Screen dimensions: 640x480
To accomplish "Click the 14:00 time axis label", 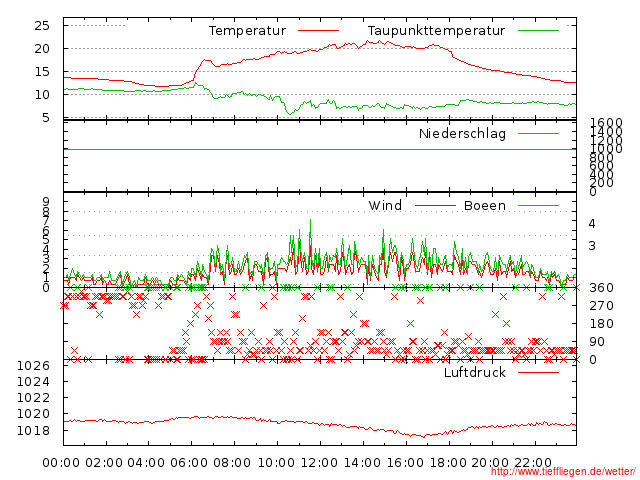I will coord(362,463).
